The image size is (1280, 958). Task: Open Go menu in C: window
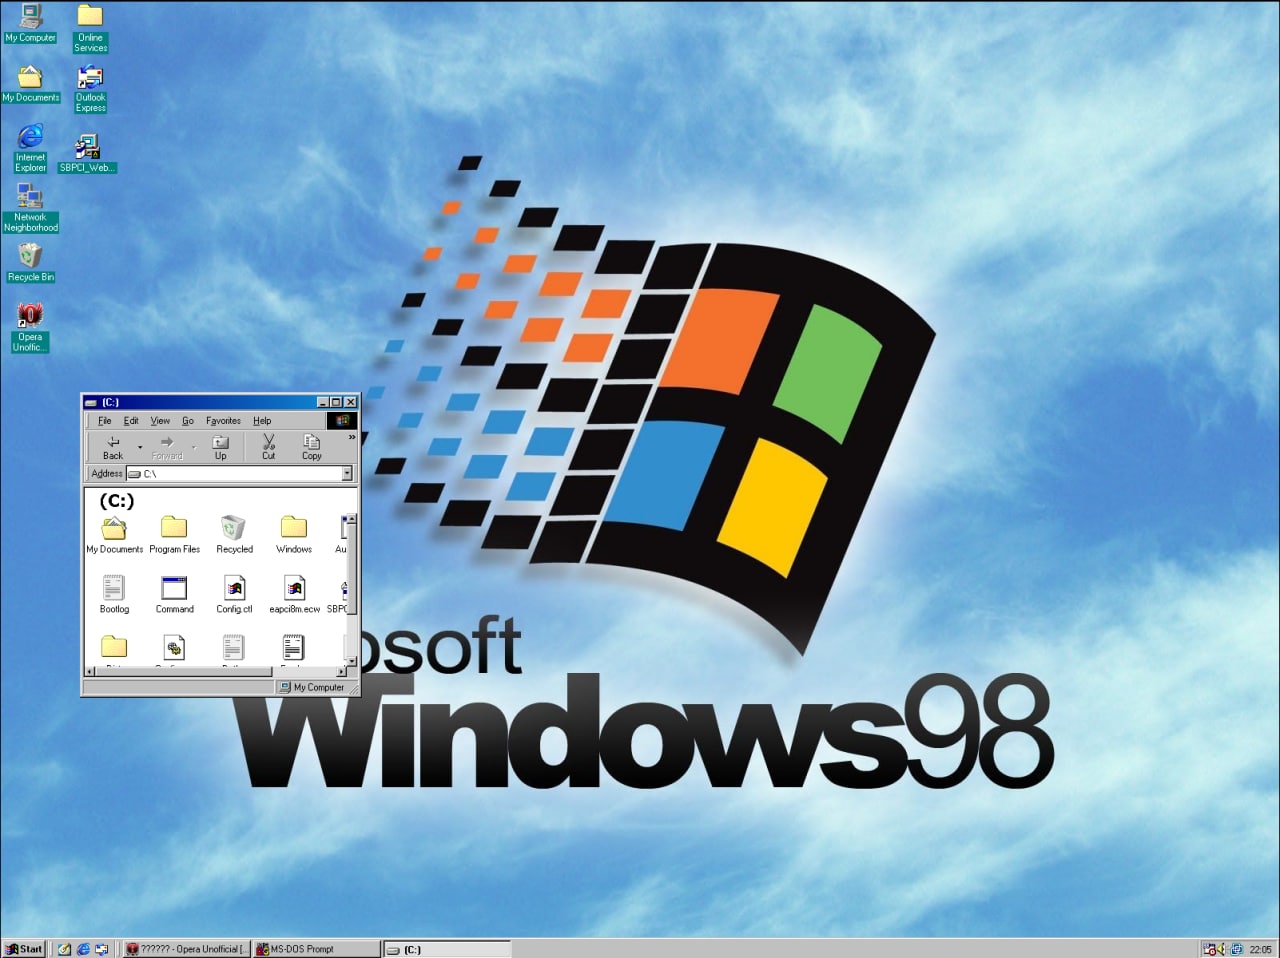point(188,421)
